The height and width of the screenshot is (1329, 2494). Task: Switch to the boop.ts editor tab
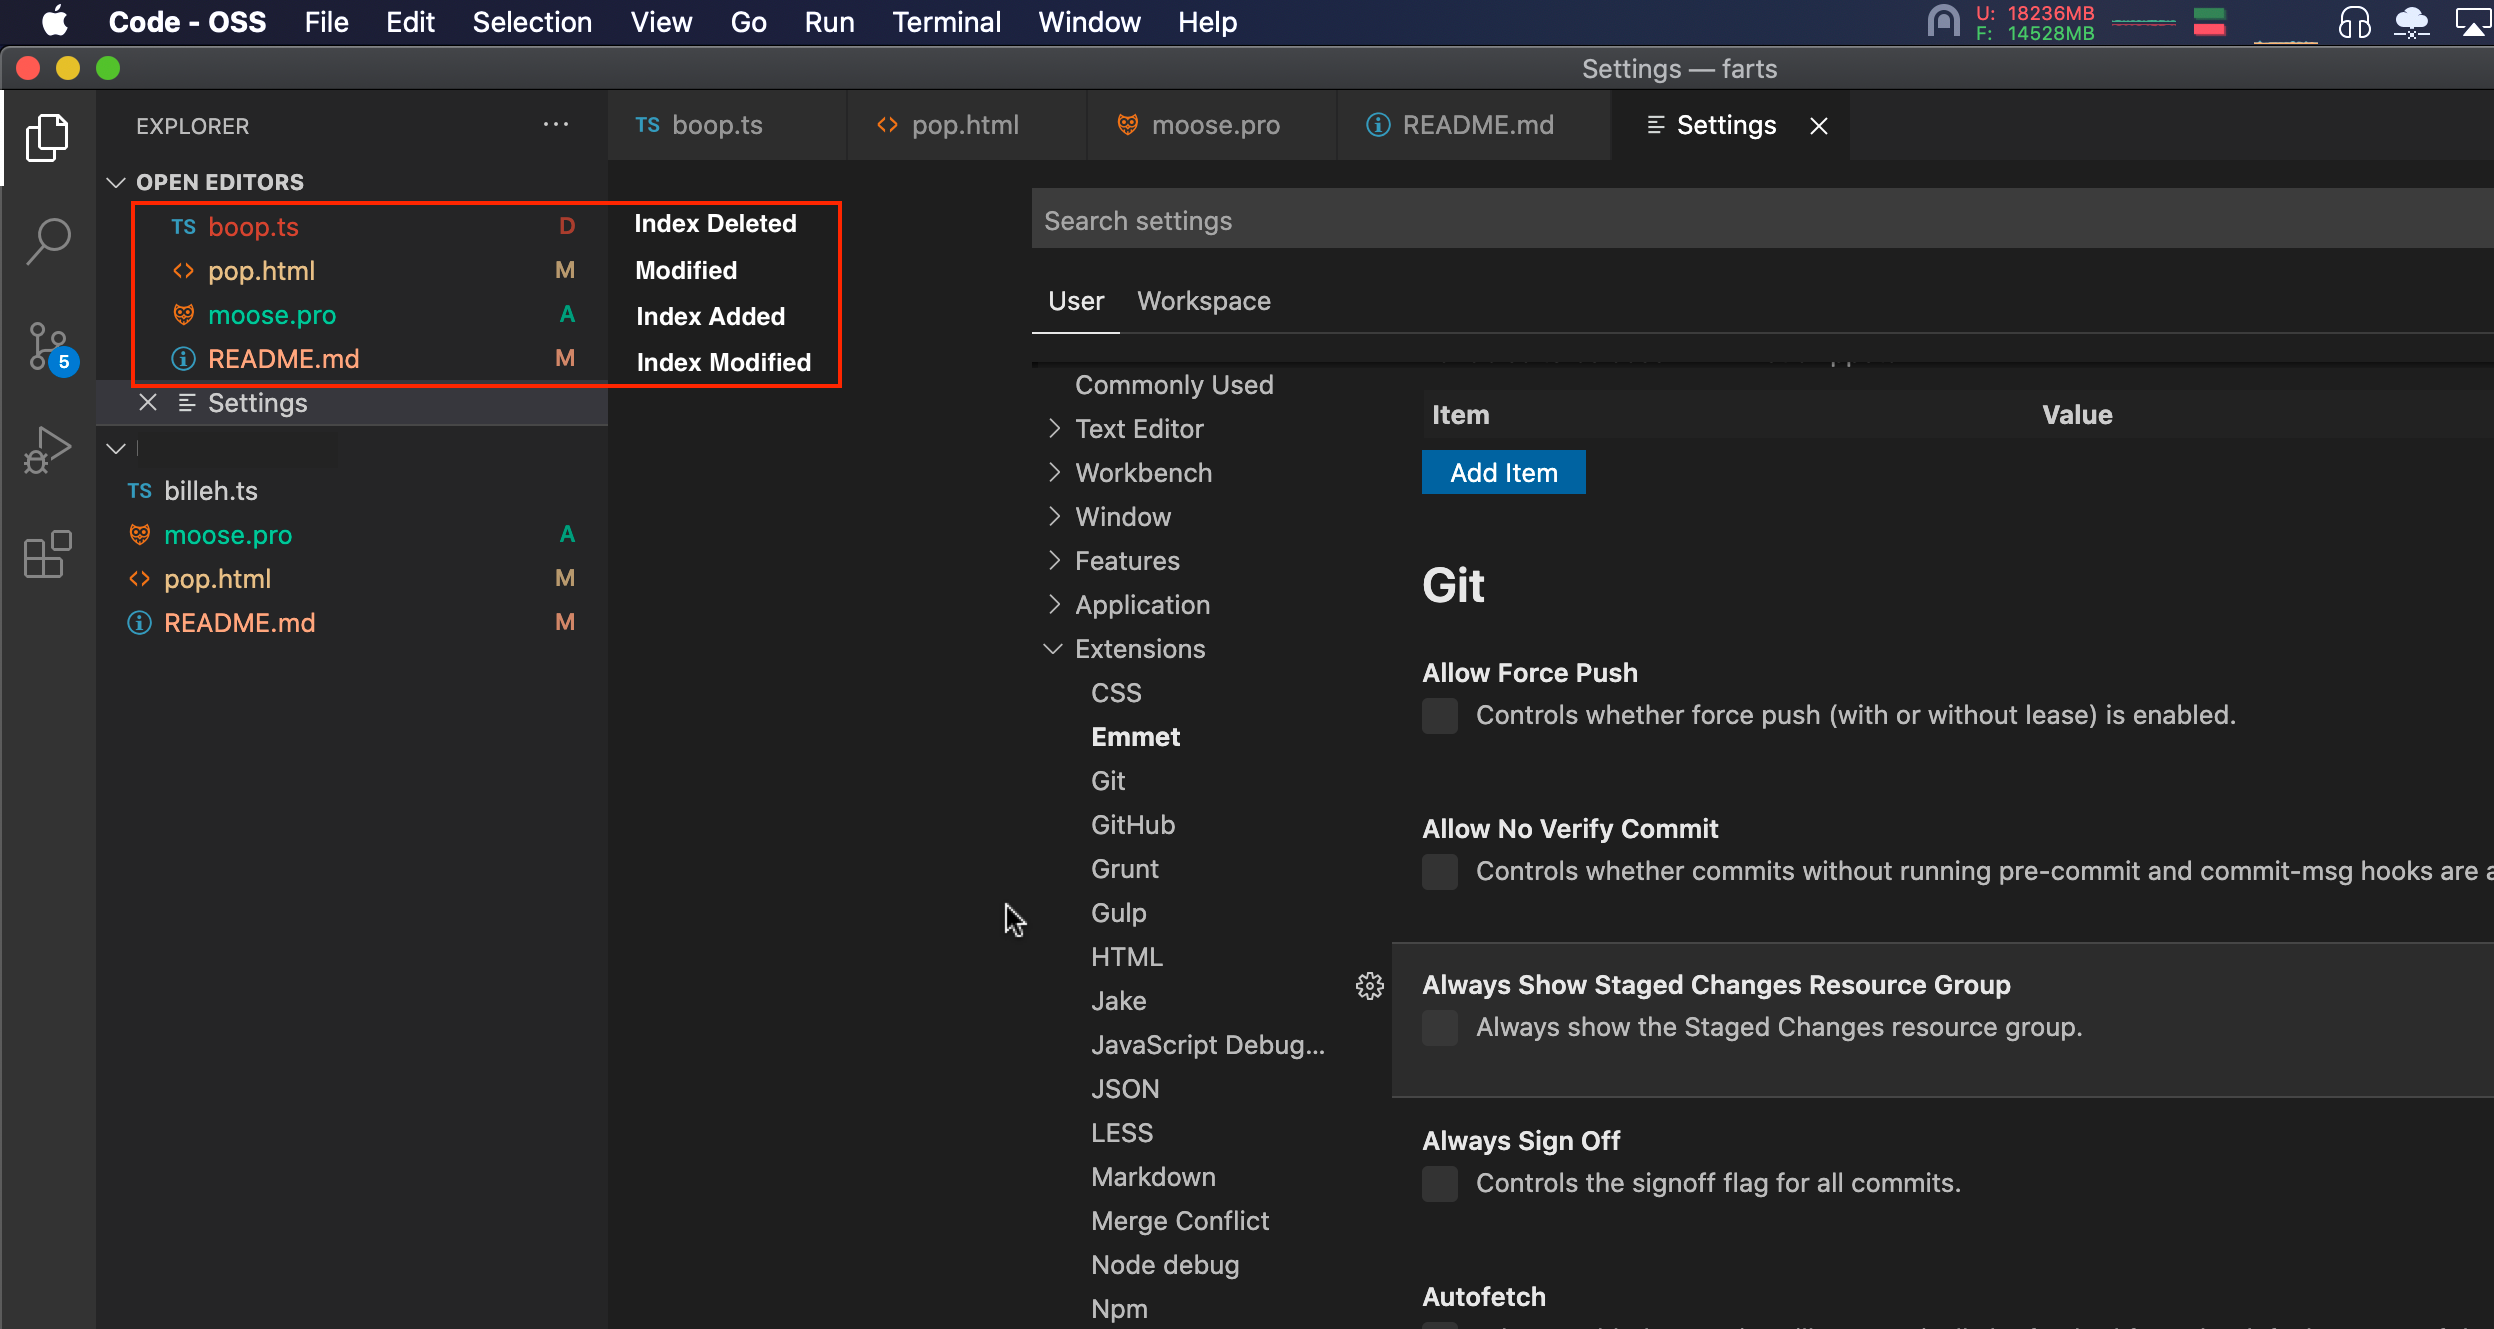click(x=728, y=125)
